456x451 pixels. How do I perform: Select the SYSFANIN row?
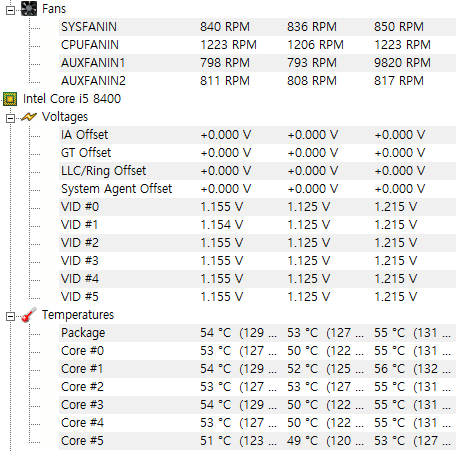[257, 27]
